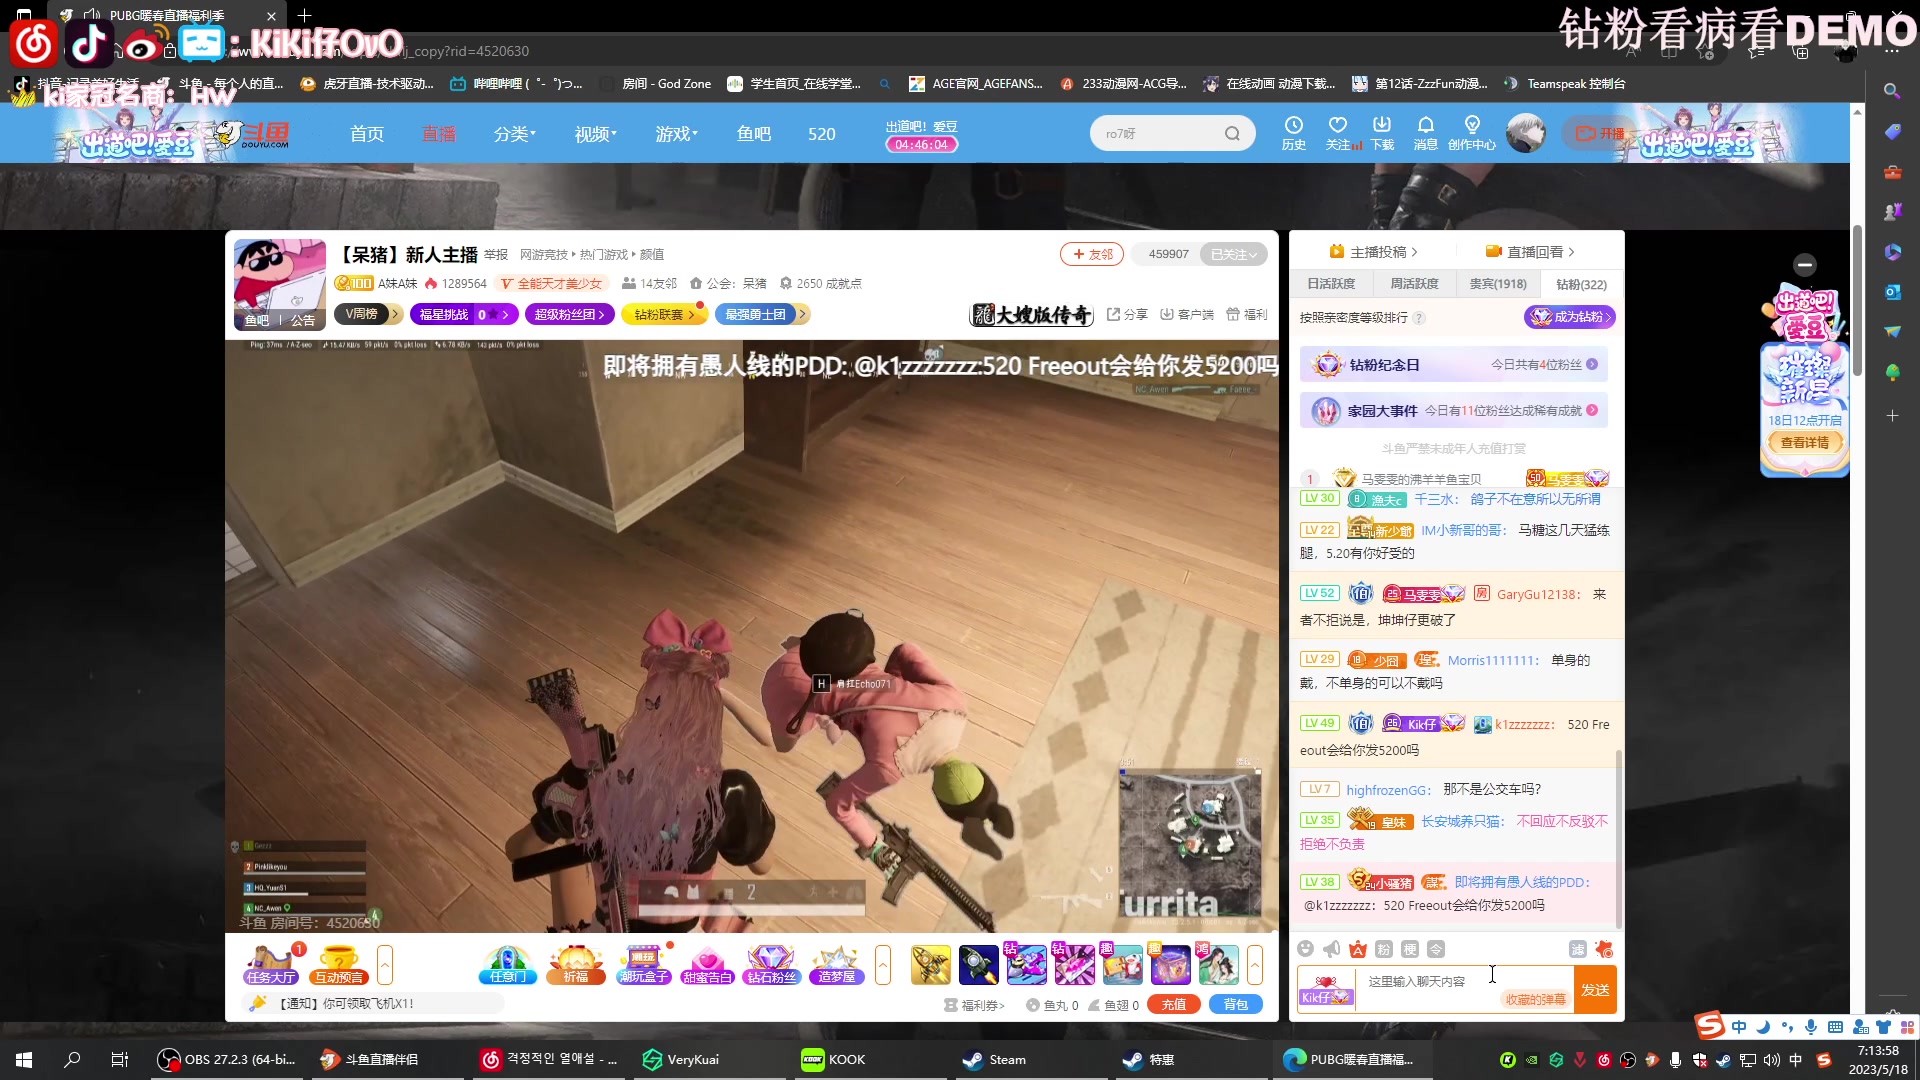Image resolution: width=1920 pixels, height=1080 pixels.
Task: Open 创作中心 creator center
Action: (x=1472, y=133)
